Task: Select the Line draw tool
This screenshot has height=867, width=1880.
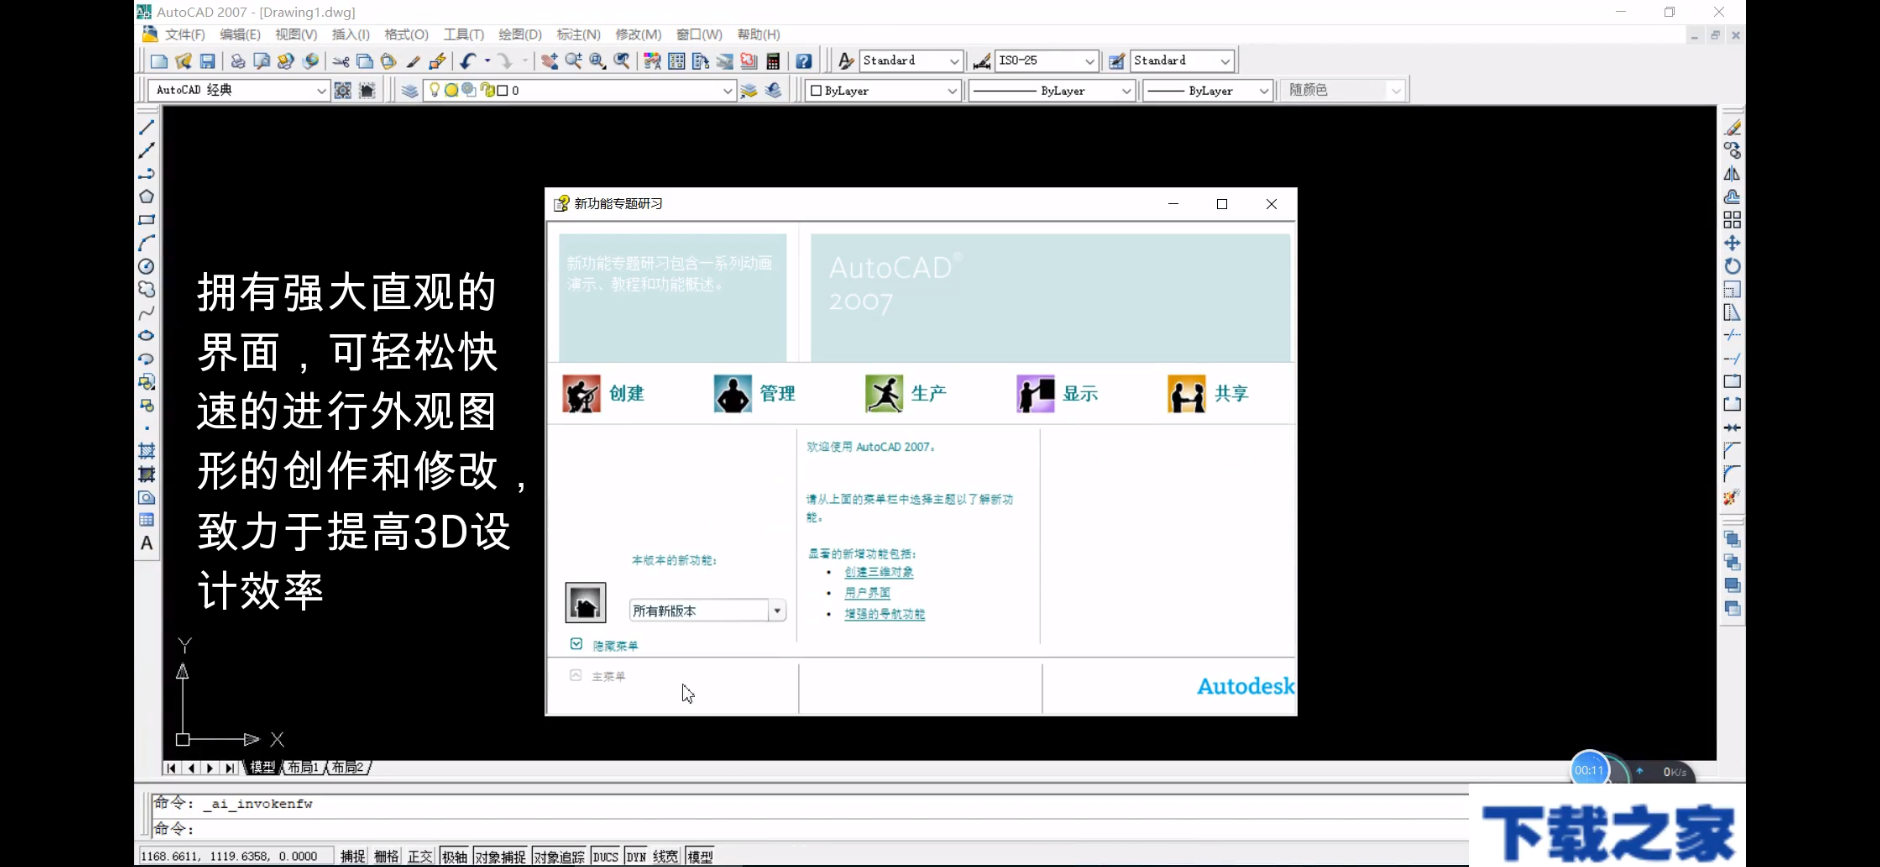Action: [x=146, y=128]
